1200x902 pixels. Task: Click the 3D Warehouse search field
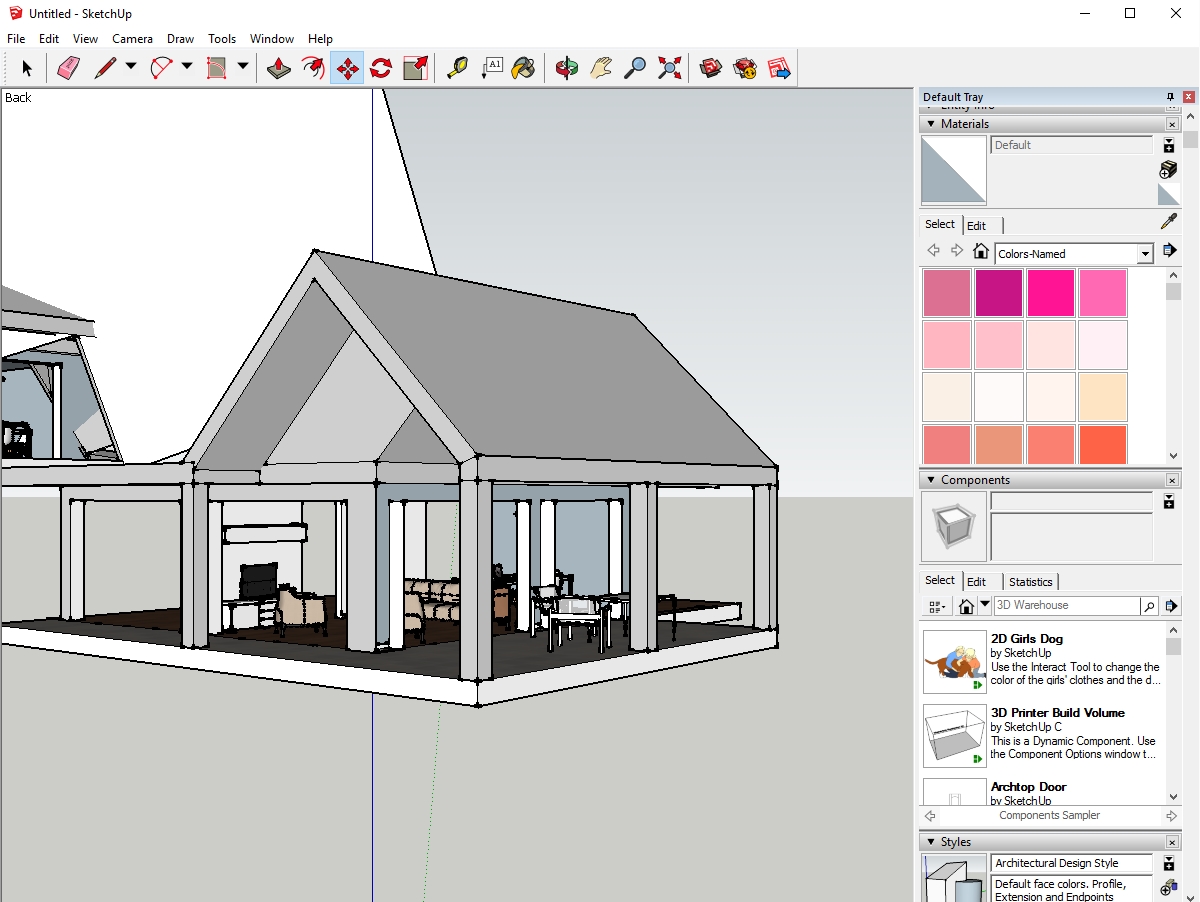click(x=1065, y=606)
